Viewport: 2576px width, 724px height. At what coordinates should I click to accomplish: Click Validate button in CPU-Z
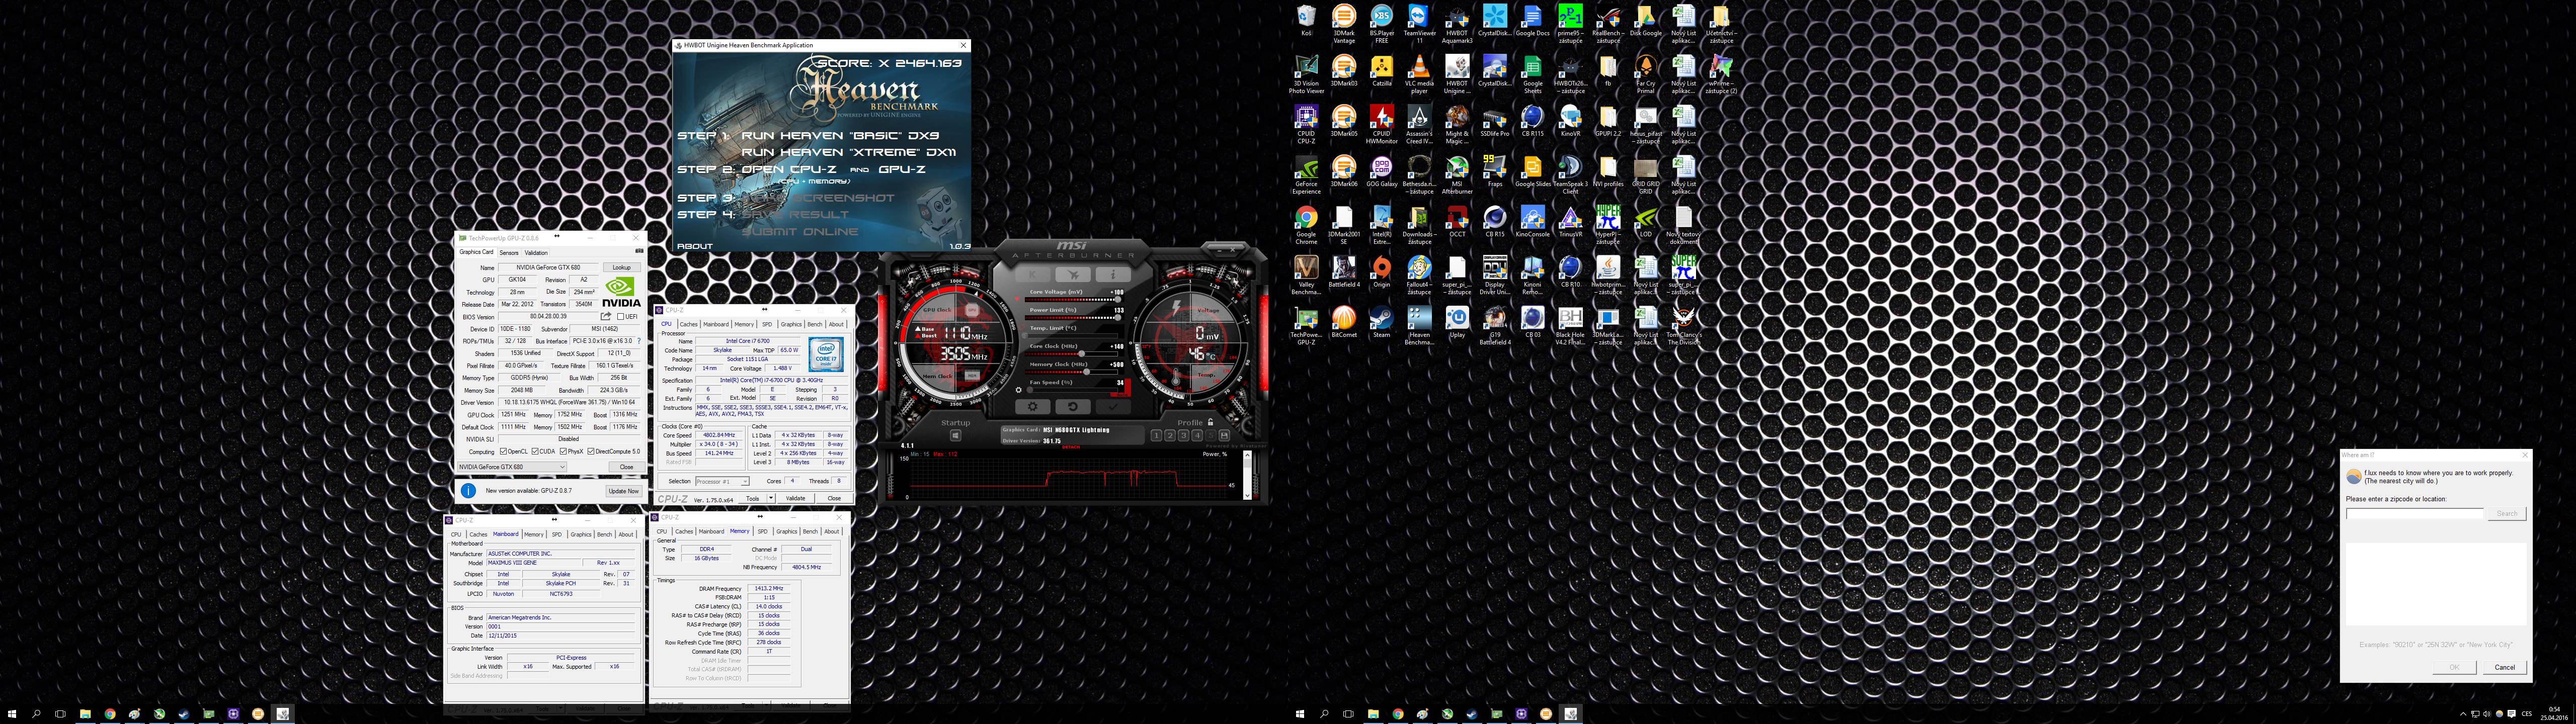796,498
